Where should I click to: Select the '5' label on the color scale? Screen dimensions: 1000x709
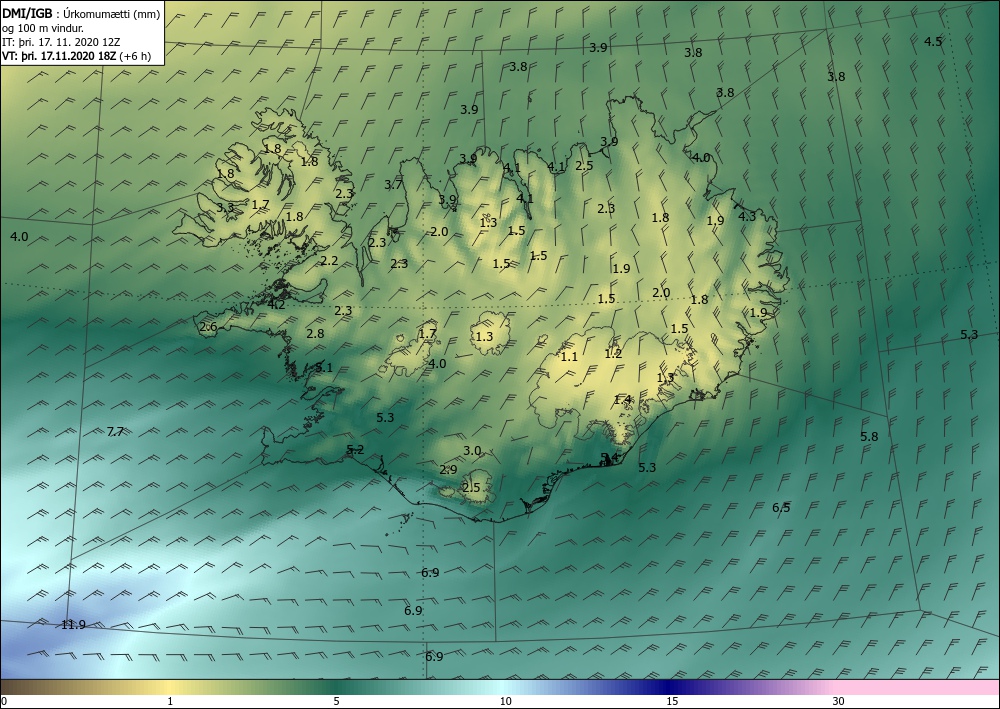336,701
